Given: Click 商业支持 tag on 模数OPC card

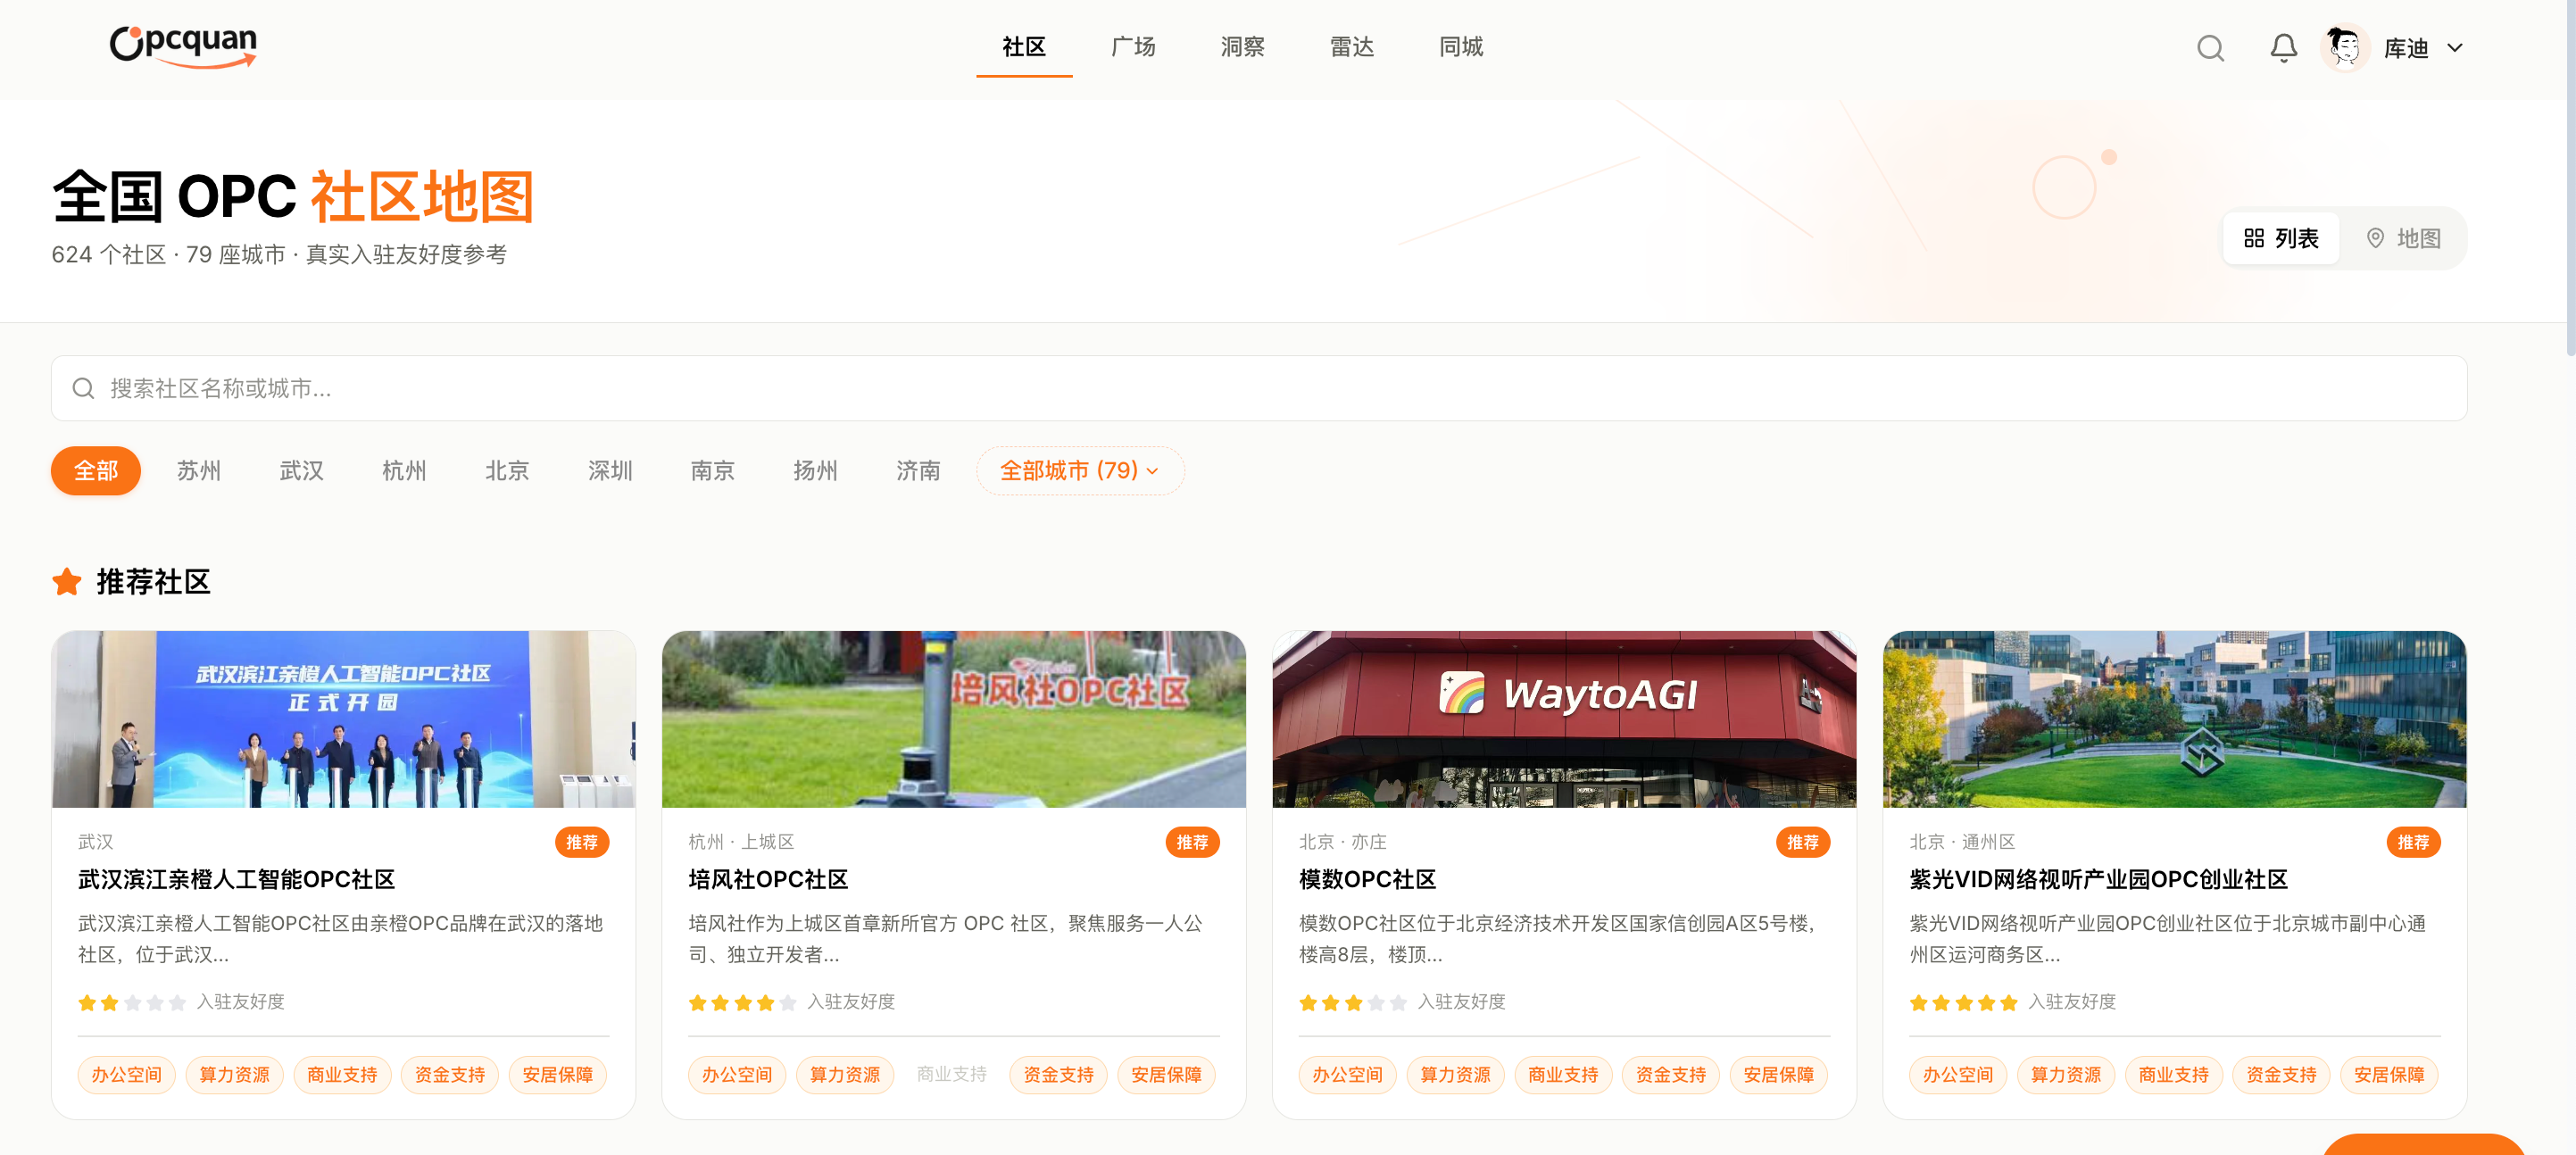Looking at the screenshot, I should (1563, 1075).
